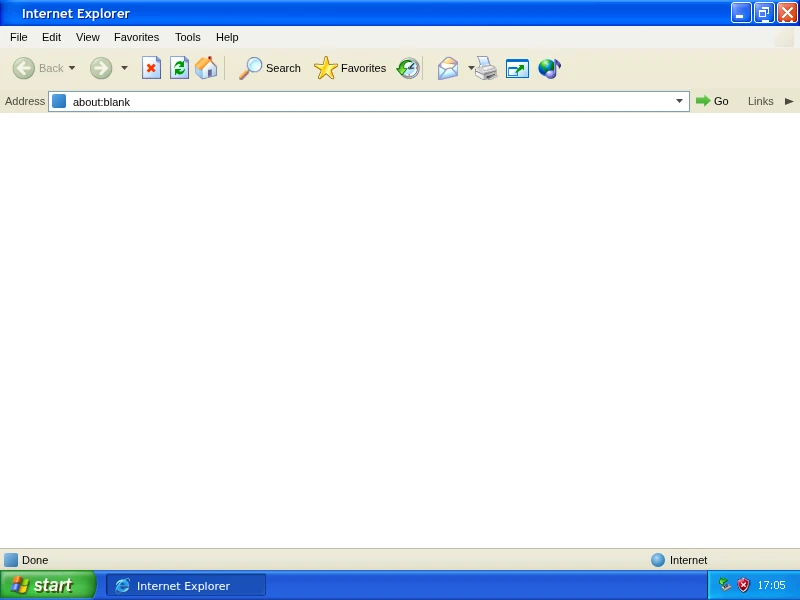Screen dimensions: 800x600
Task: Open the Edit menu
Action: [x=52, y=37]
